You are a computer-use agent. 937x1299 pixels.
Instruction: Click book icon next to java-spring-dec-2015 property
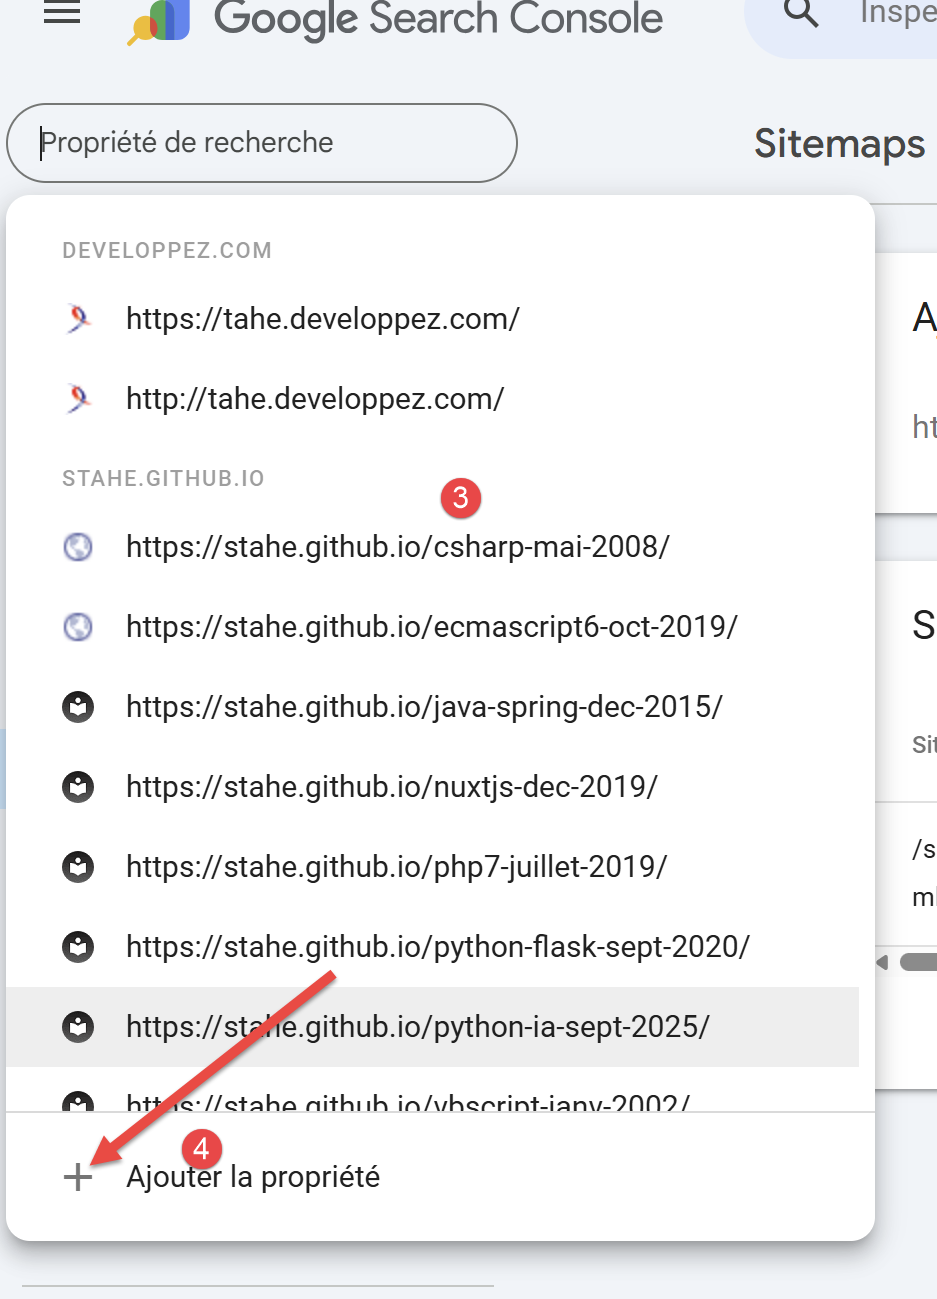78,707
